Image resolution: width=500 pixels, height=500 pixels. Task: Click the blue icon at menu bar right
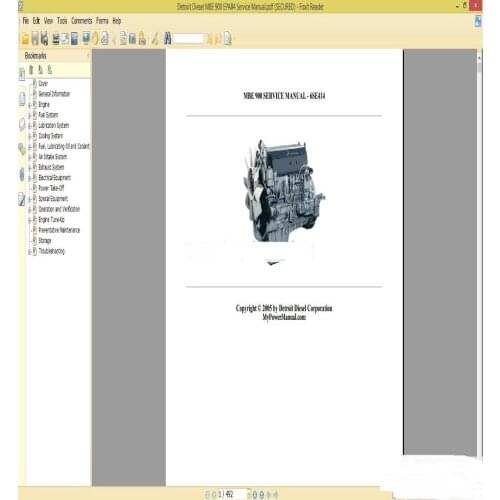[478, 21]
